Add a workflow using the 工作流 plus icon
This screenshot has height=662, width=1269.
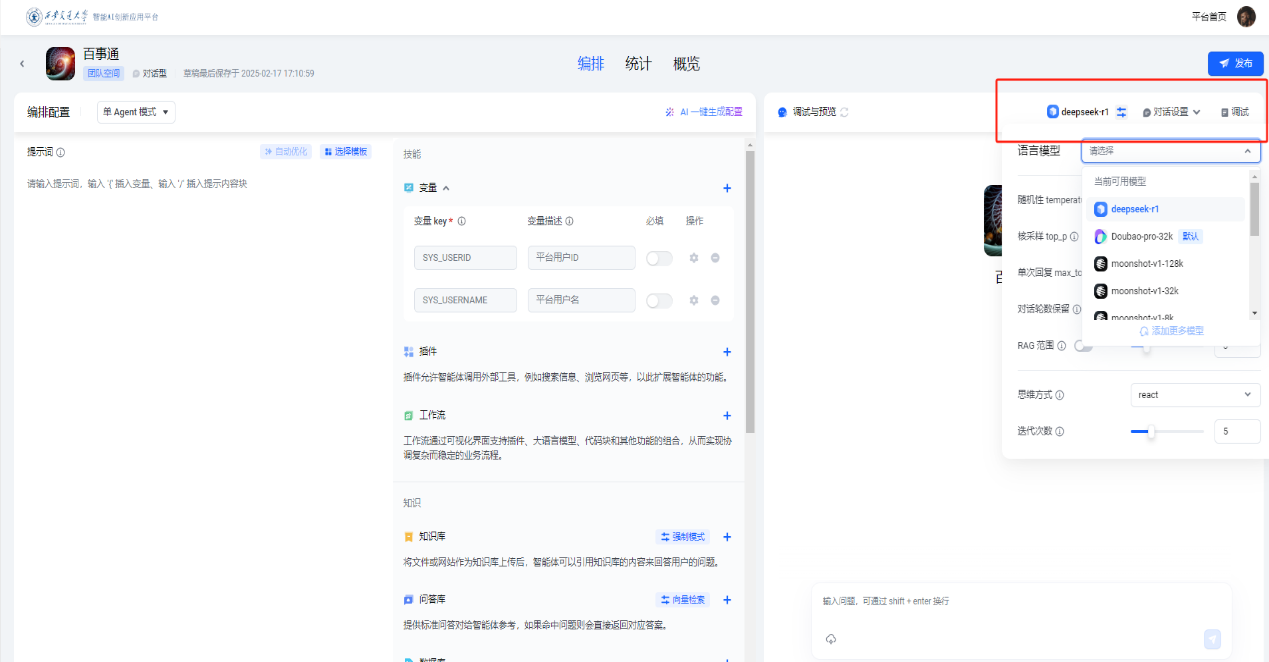[727, 416]
